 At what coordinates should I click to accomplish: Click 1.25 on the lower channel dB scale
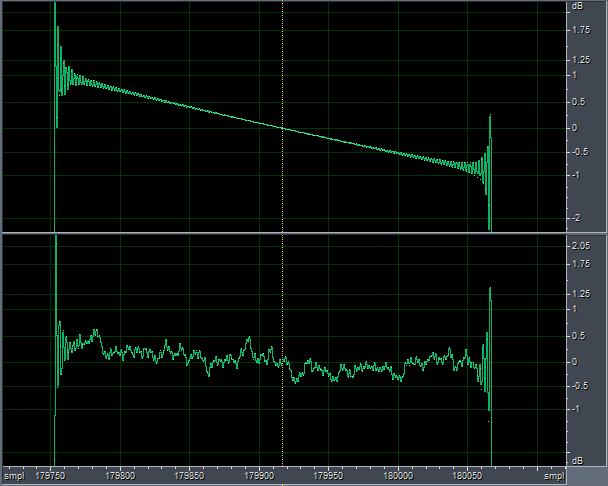point(581,294)
